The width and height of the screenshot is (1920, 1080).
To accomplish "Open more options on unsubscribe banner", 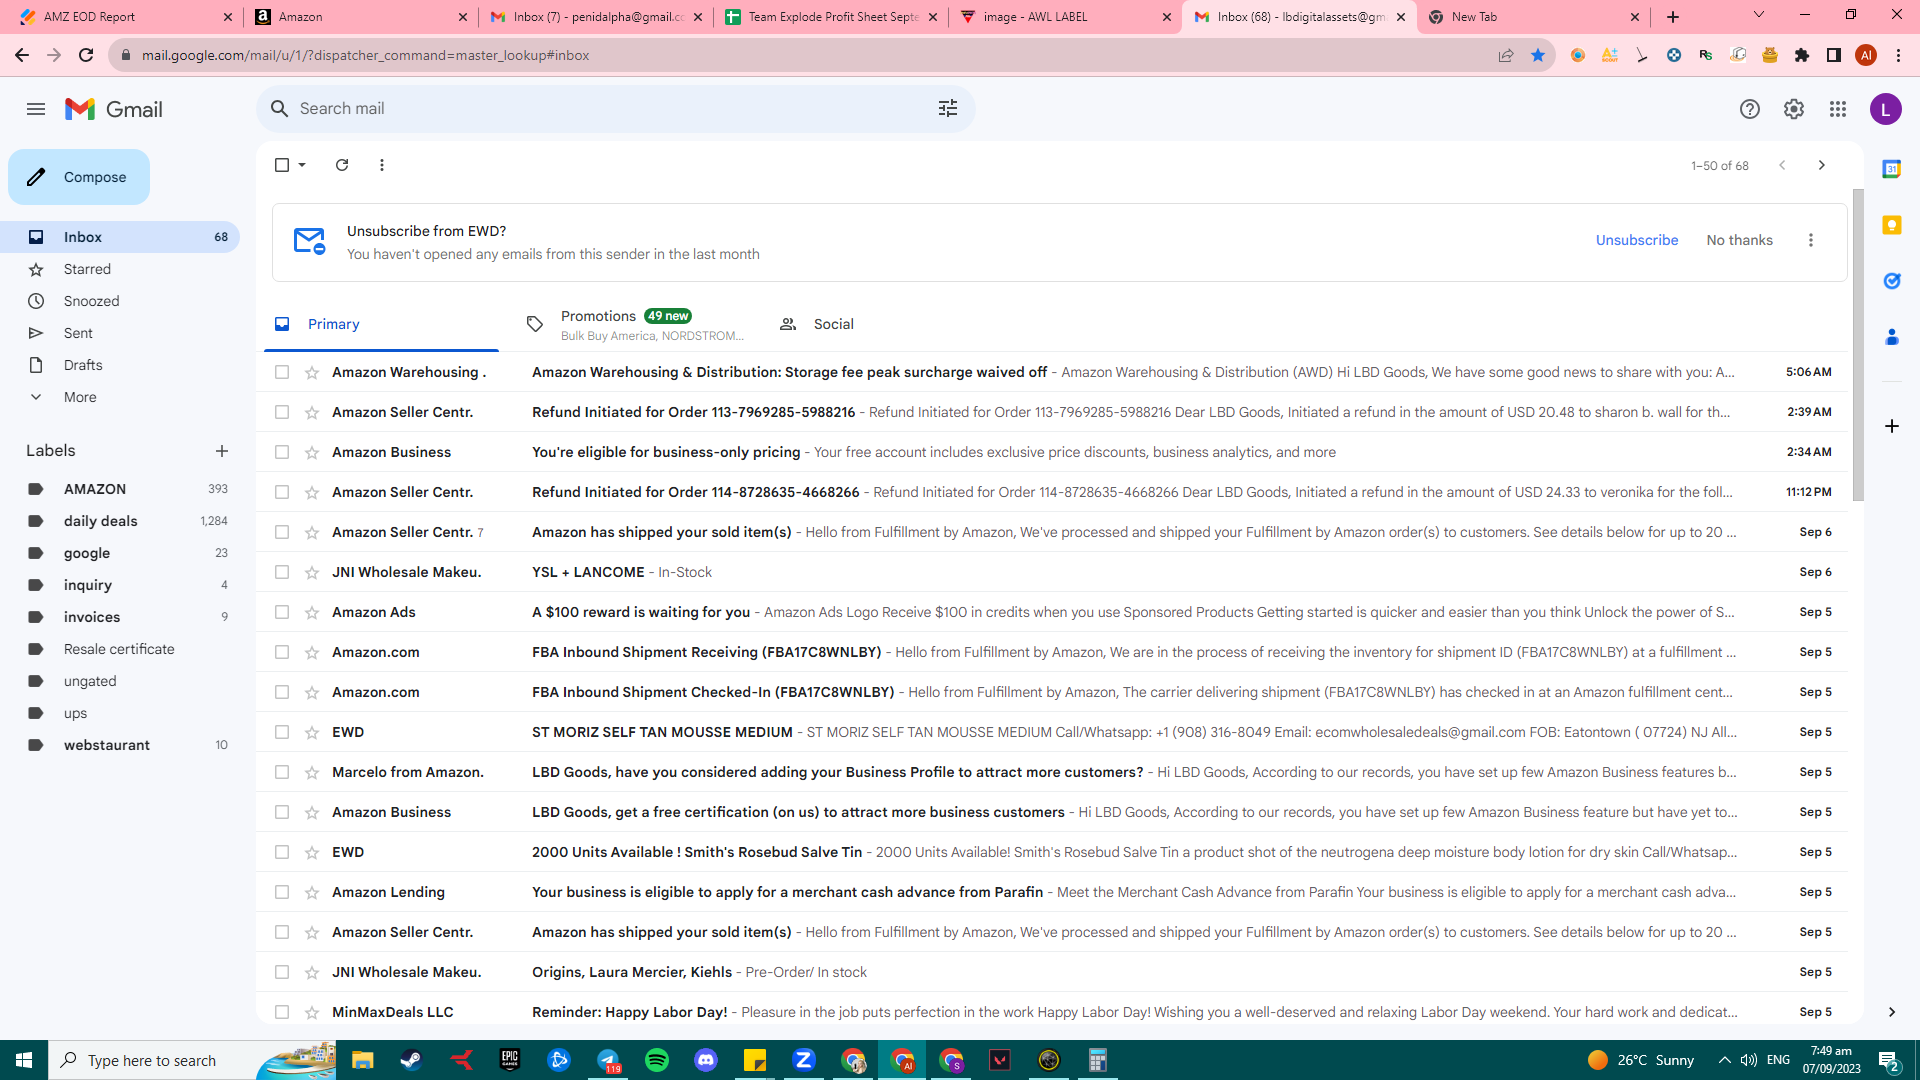I will 1810,240.
